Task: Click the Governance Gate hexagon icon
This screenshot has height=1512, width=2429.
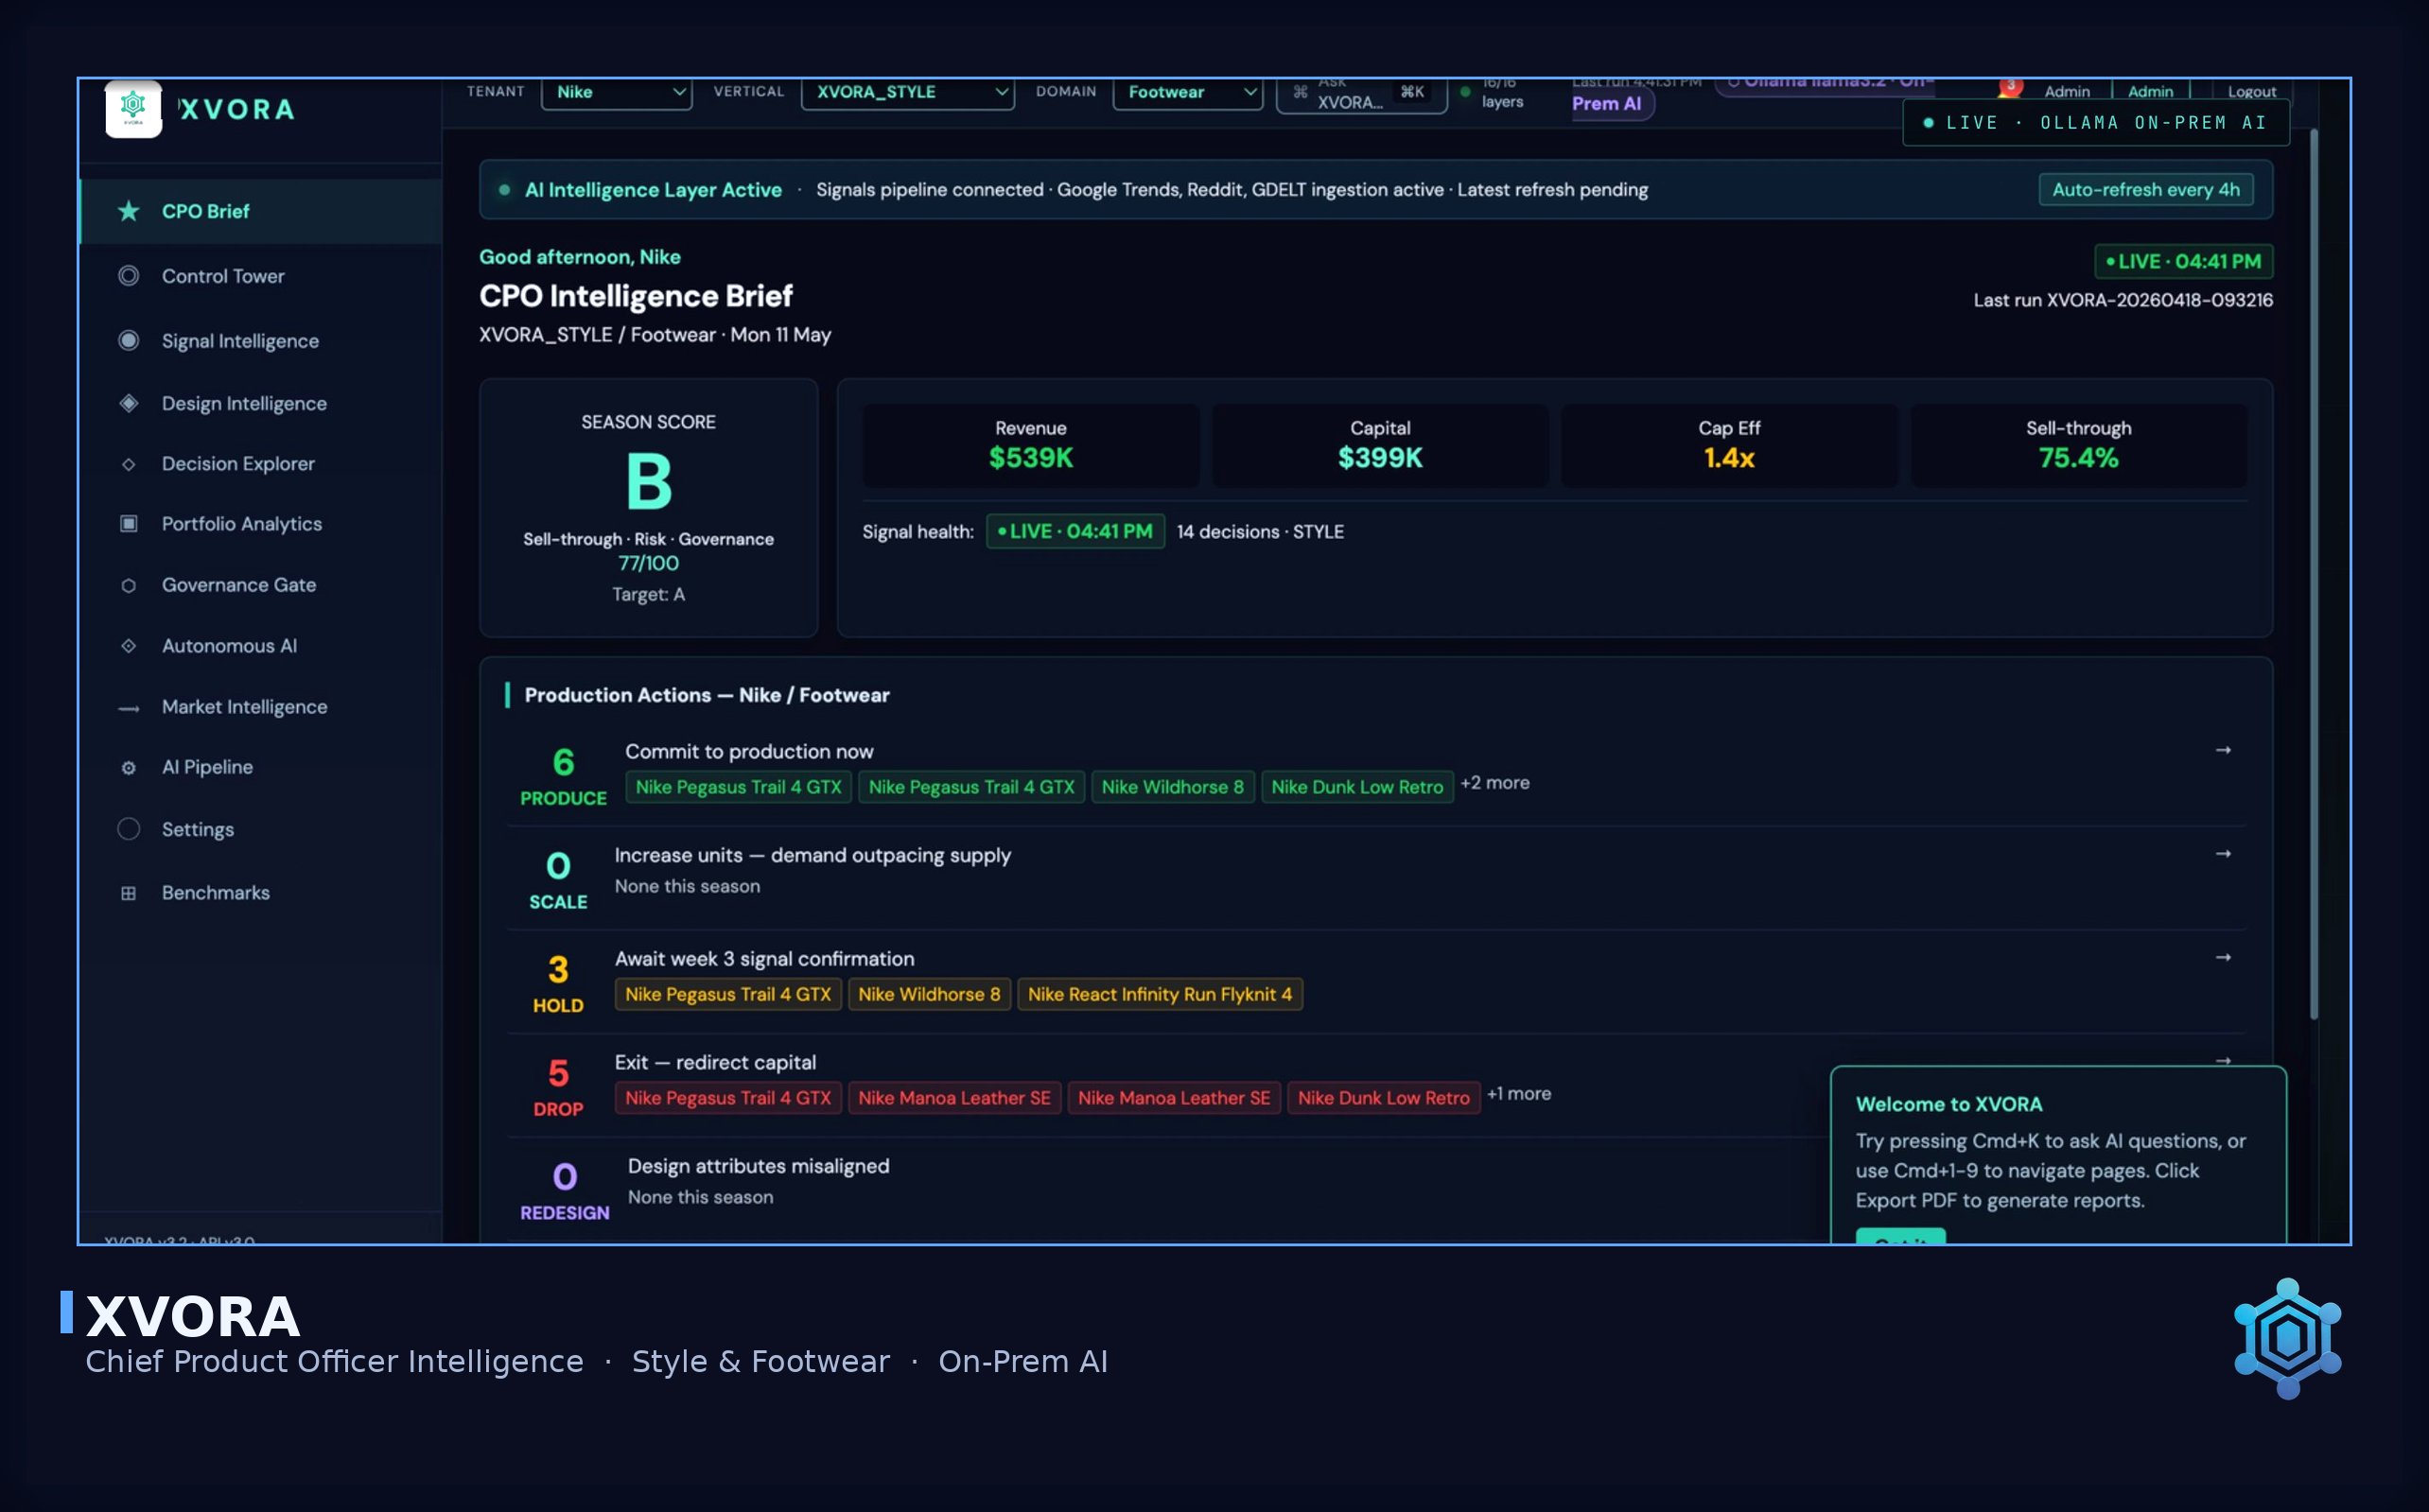Action: click(x=128, y=585)
